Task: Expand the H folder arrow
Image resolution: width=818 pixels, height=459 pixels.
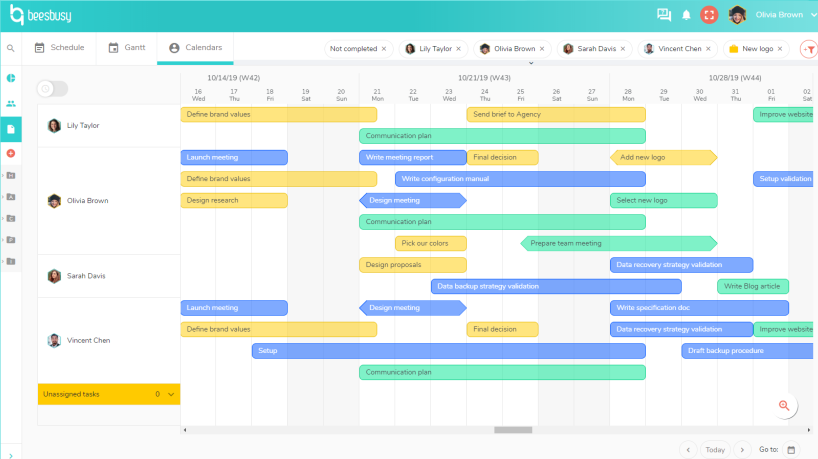Action: tap(3, 175)
